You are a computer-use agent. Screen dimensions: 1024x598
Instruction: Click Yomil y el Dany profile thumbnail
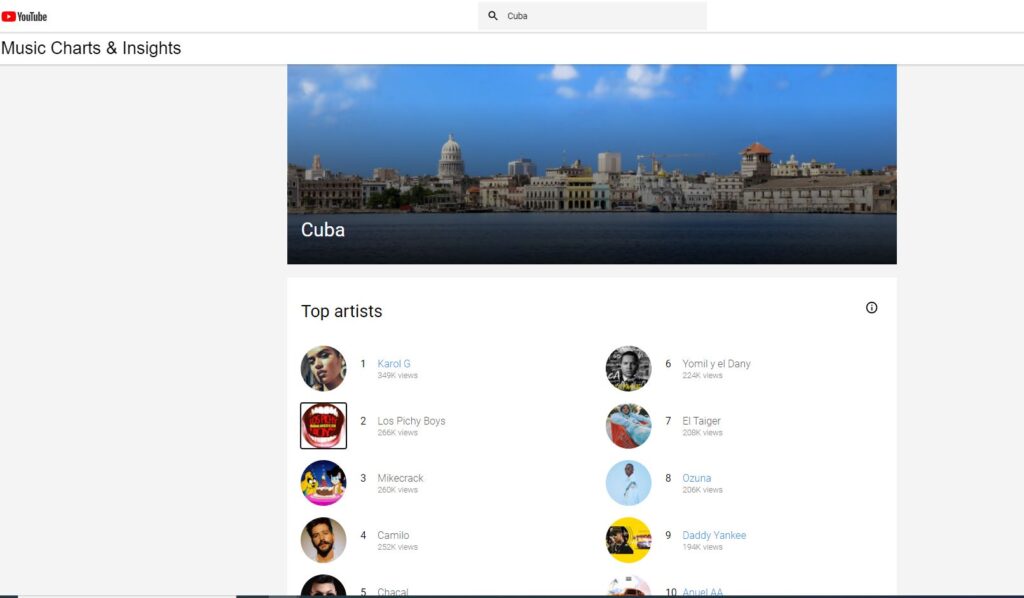point(628,368)
